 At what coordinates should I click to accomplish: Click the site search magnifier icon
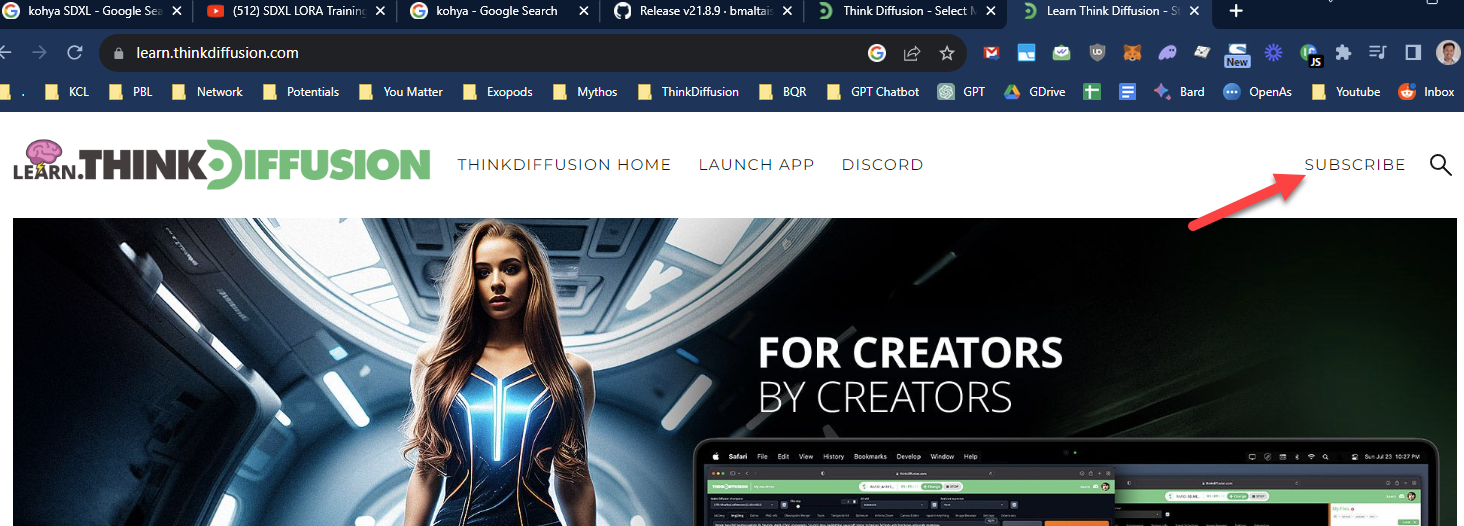pos(1440,165)
